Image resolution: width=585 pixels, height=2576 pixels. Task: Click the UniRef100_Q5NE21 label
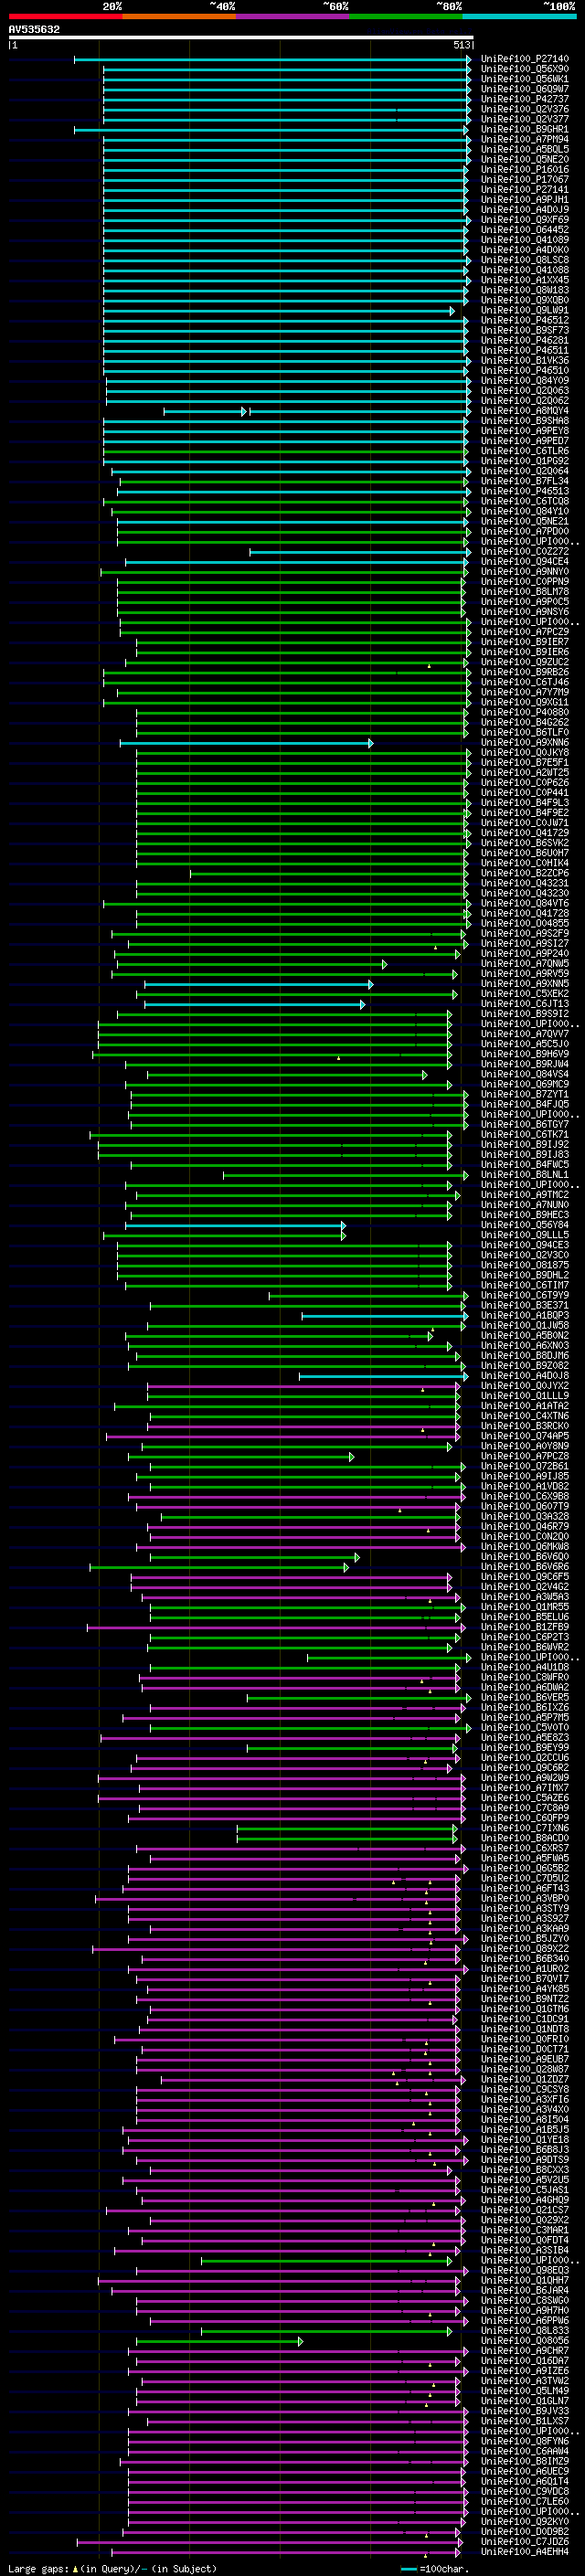coord(524,522)
